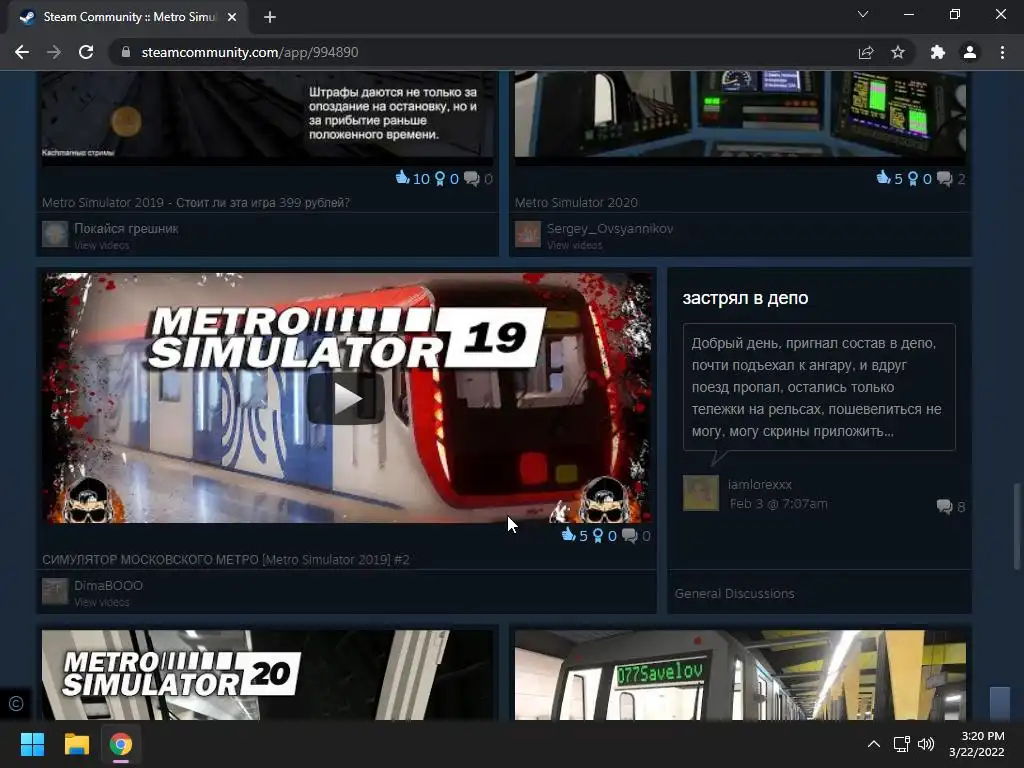View videos by Покайся грешник
Image resolution: width=1024 pixels, height=768 pixels.
(101, 246)
